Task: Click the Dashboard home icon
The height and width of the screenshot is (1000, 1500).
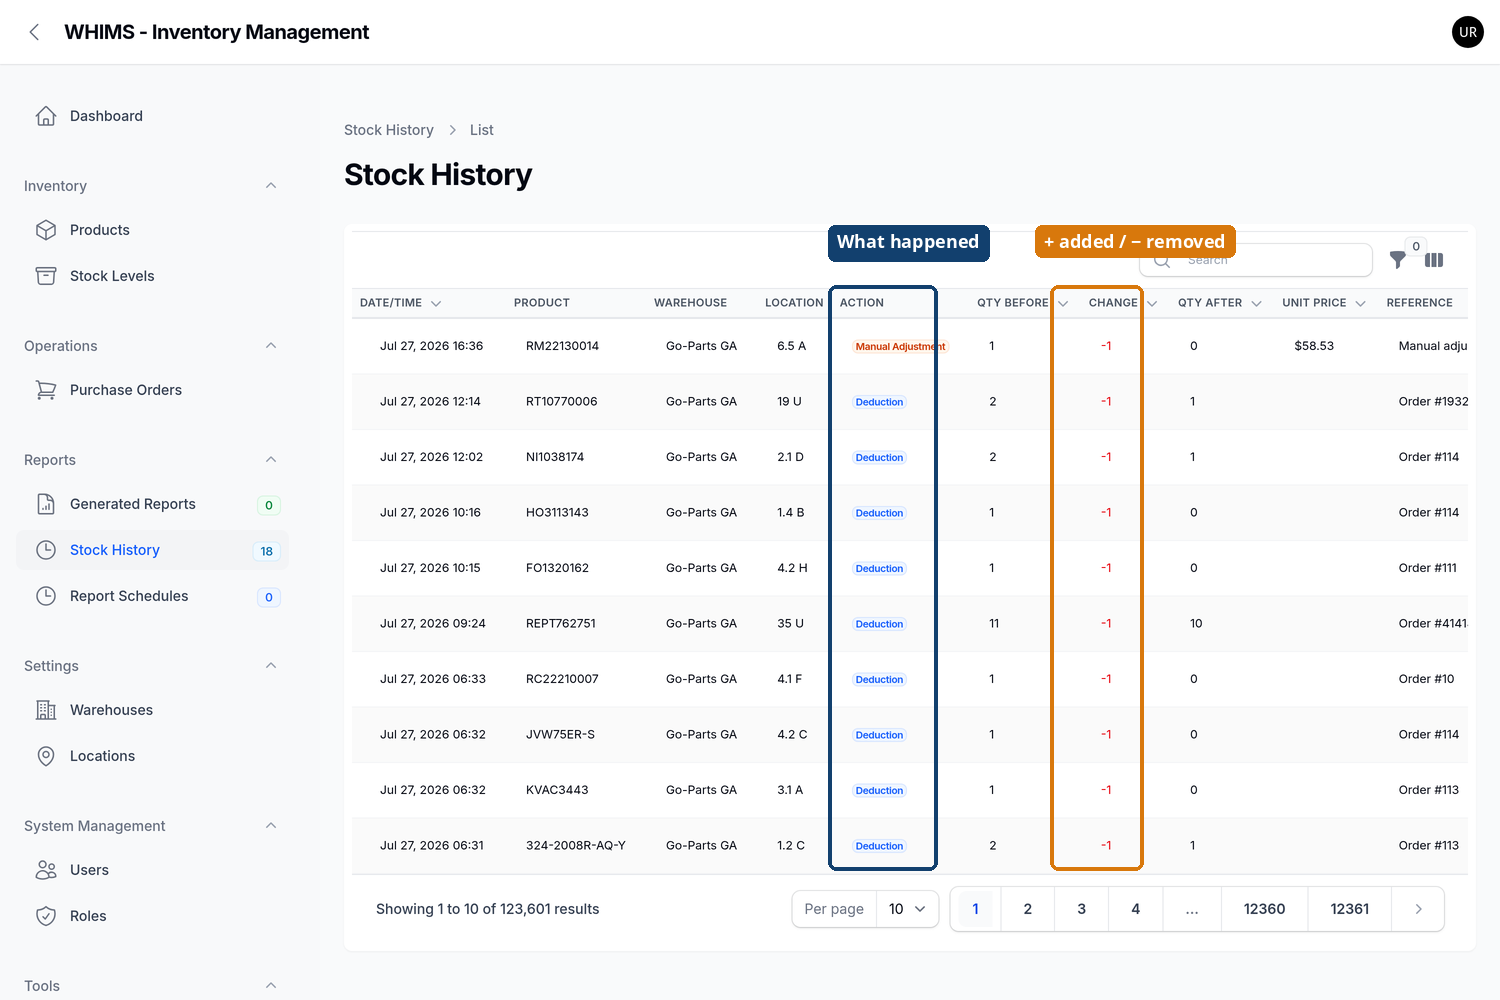Action: tap(46, 116)
